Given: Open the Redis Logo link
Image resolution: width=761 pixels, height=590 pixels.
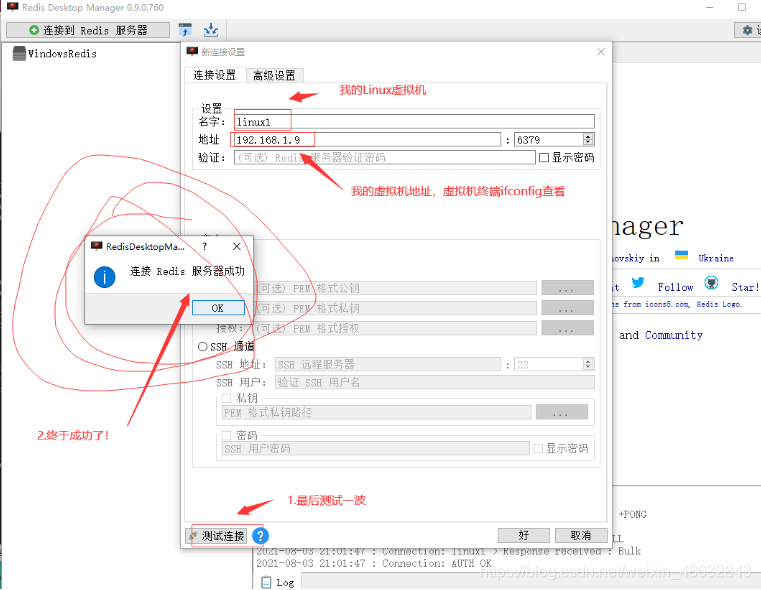Looking at the screenshot, I should pyautogui.click(x=719, y=304).
